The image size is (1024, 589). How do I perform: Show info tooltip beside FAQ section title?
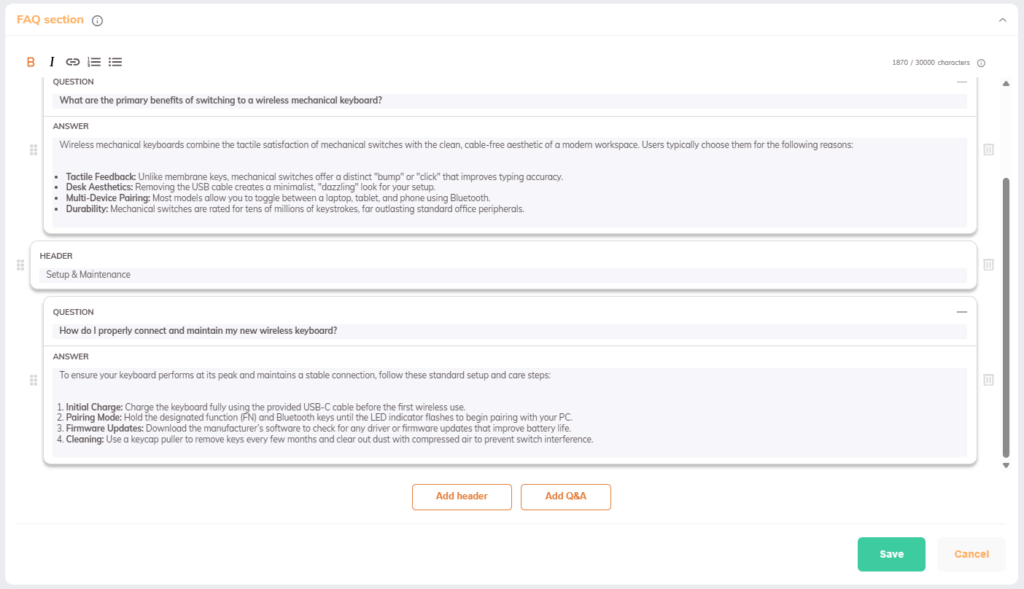coord(97,21)
